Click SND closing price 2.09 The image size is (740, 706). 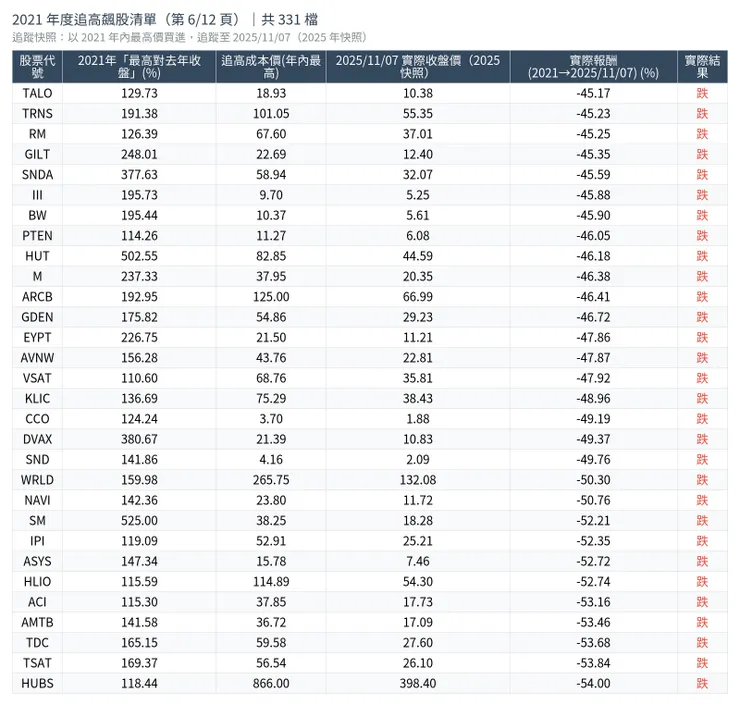418,459
